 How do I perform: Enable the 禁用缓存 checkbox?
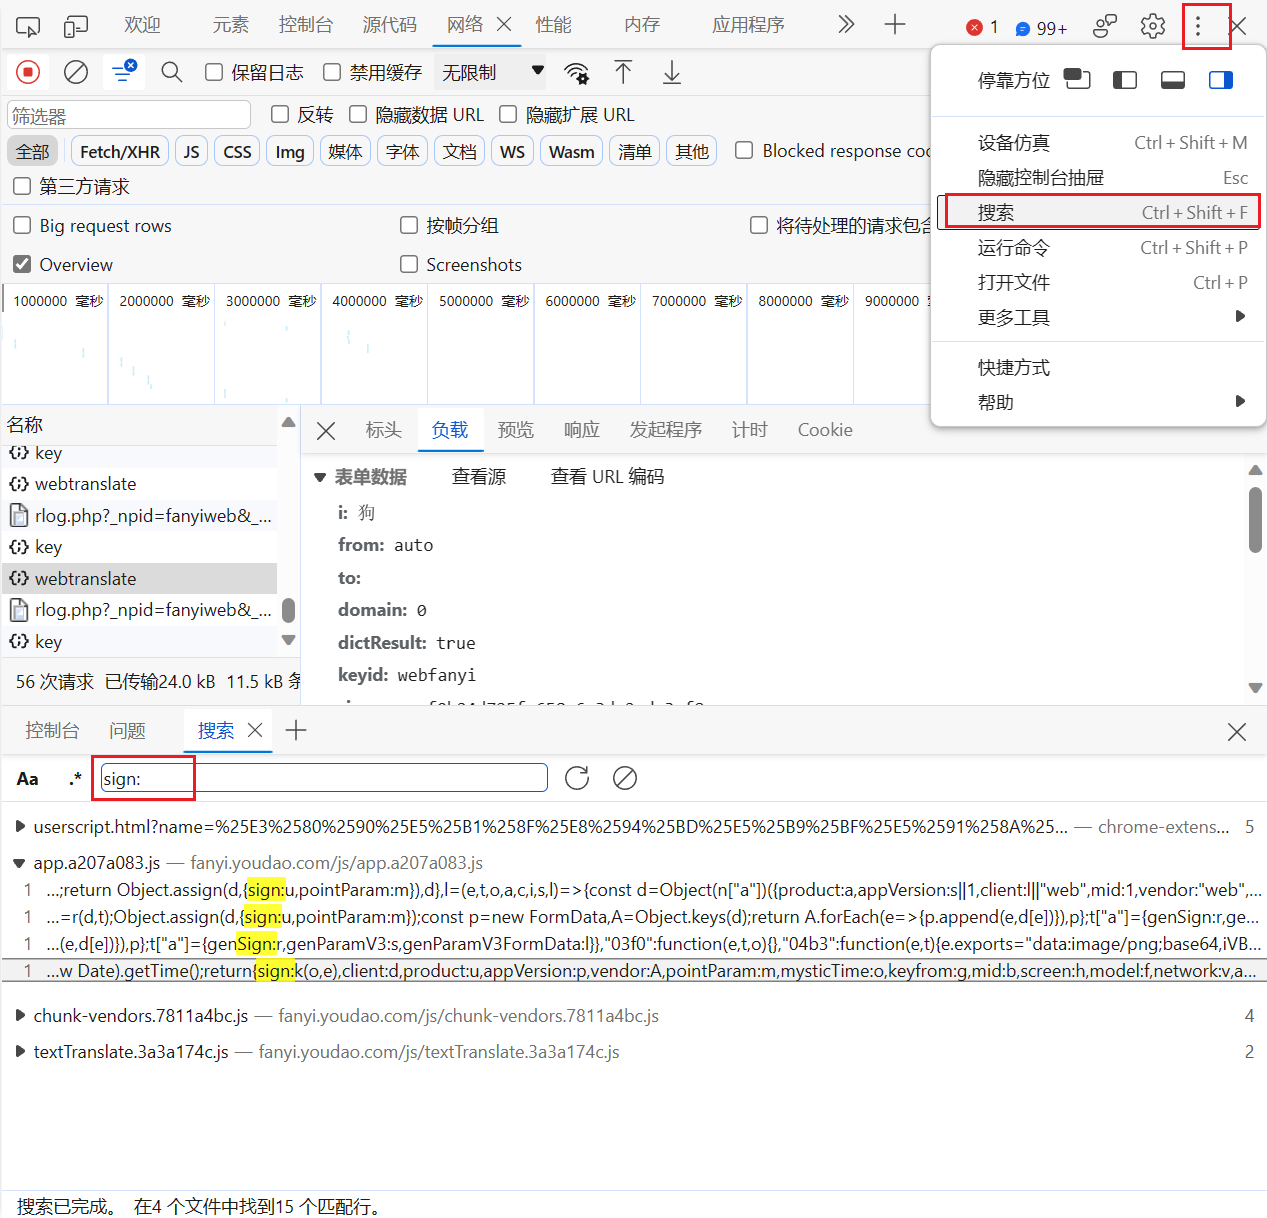[332, 72]
